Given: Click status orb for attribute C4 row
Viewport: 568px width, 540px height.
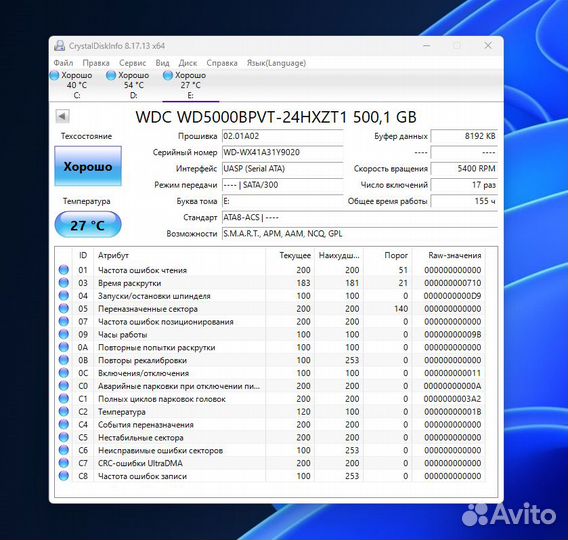Looking at the screenshot, I should [64, 424].
